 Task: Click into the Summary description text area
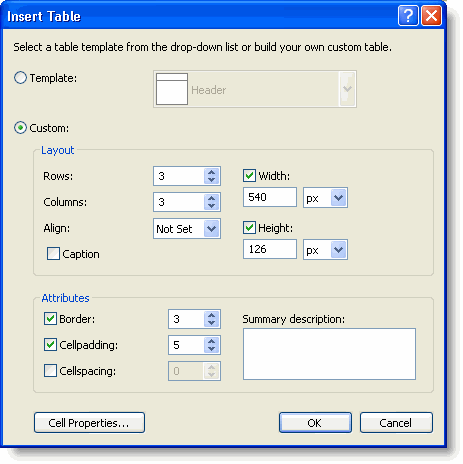329,354
